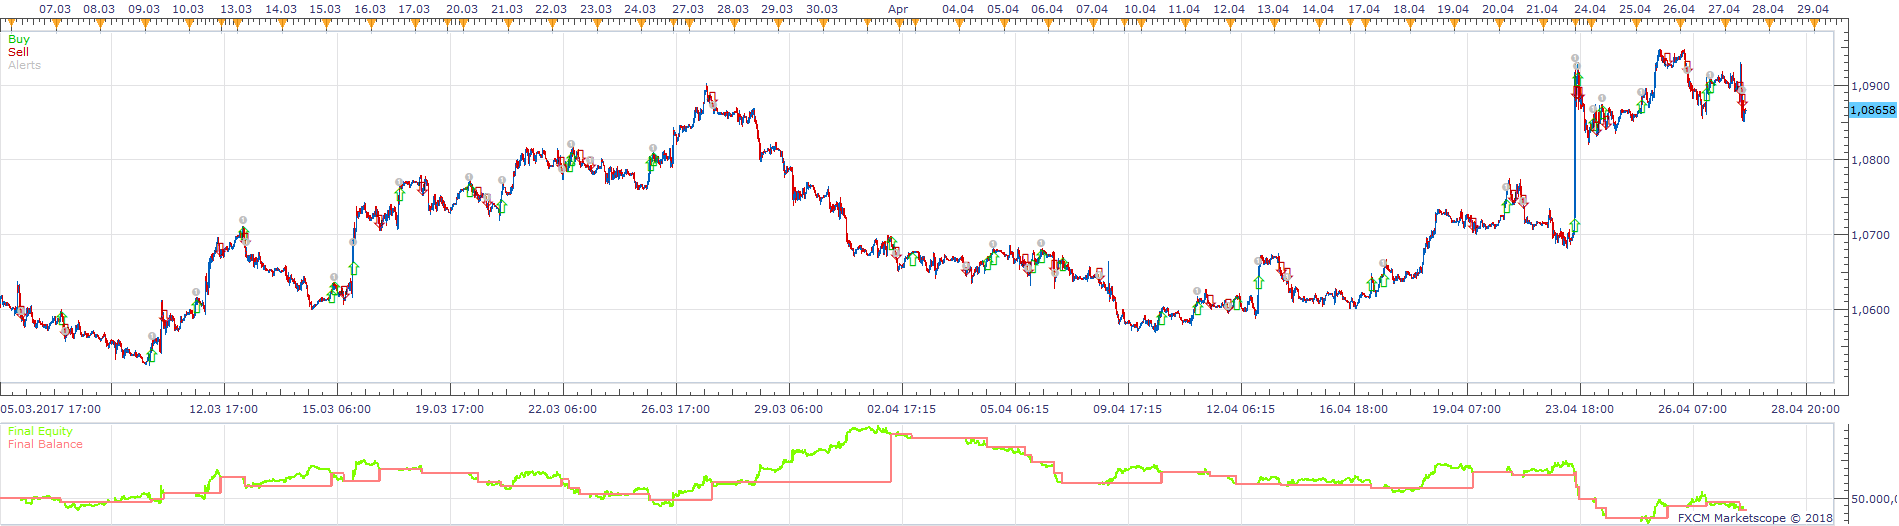The width and height of the screenshot is (1899, 526).
Task: Click the 30.03 date marker at top
Action: tap(822, 9)
